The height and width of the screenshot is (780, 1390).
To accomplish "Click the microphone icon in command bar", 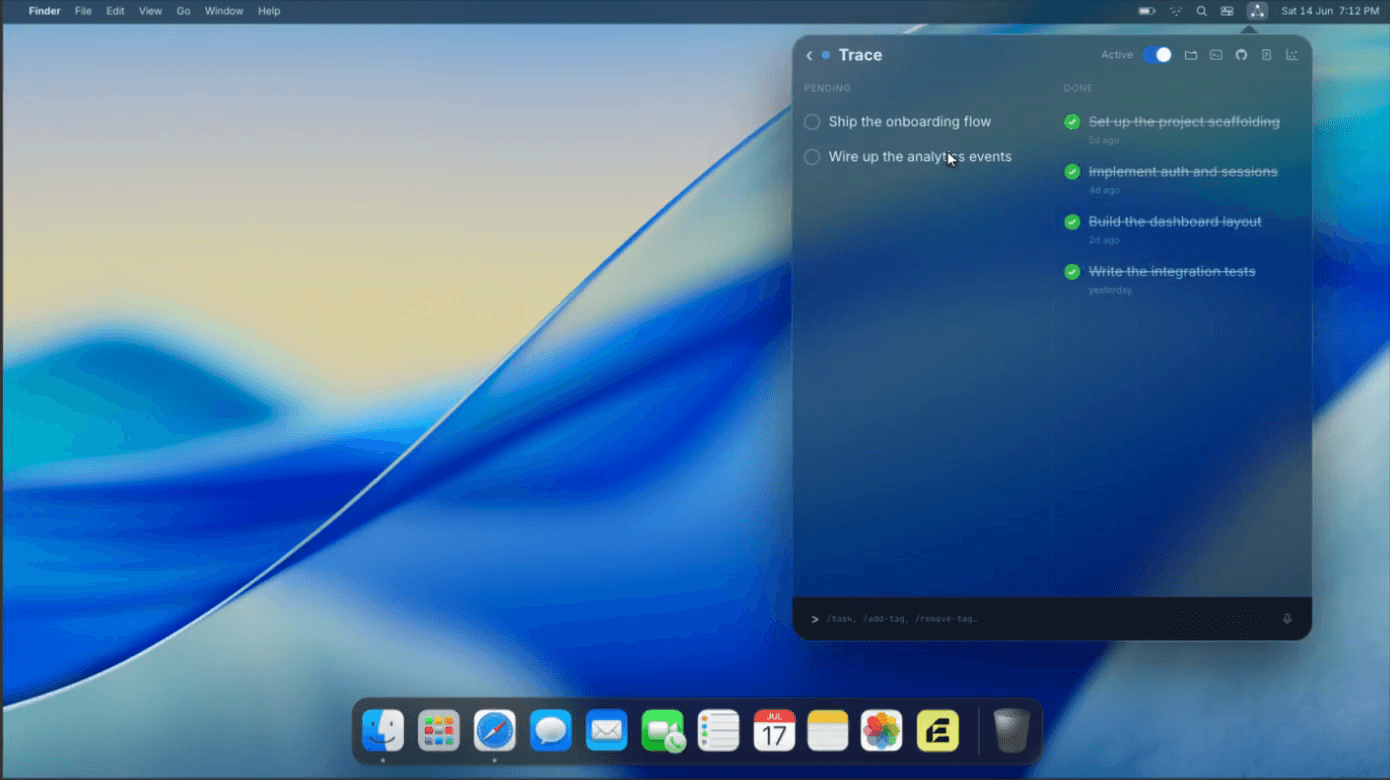I will click(x=1288, y=619).
